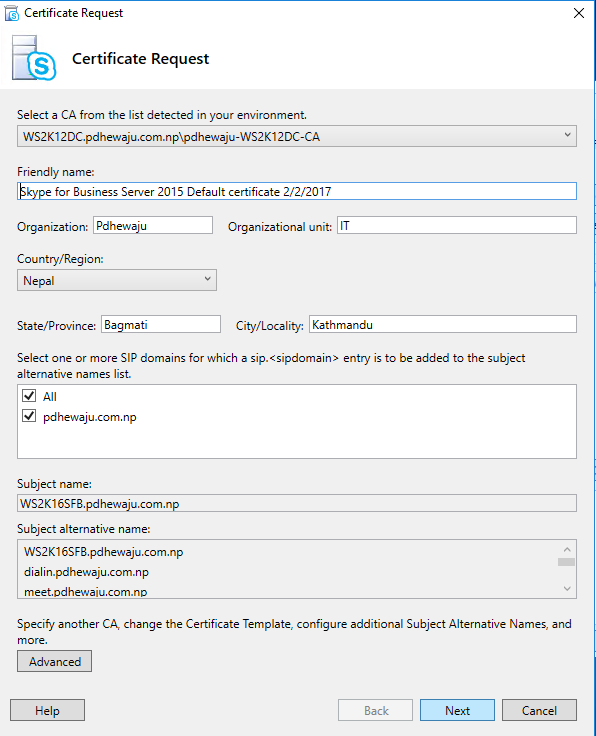Click the small title bar Certificate Request icon
The image size is (596, 736).
click(12, 14)
